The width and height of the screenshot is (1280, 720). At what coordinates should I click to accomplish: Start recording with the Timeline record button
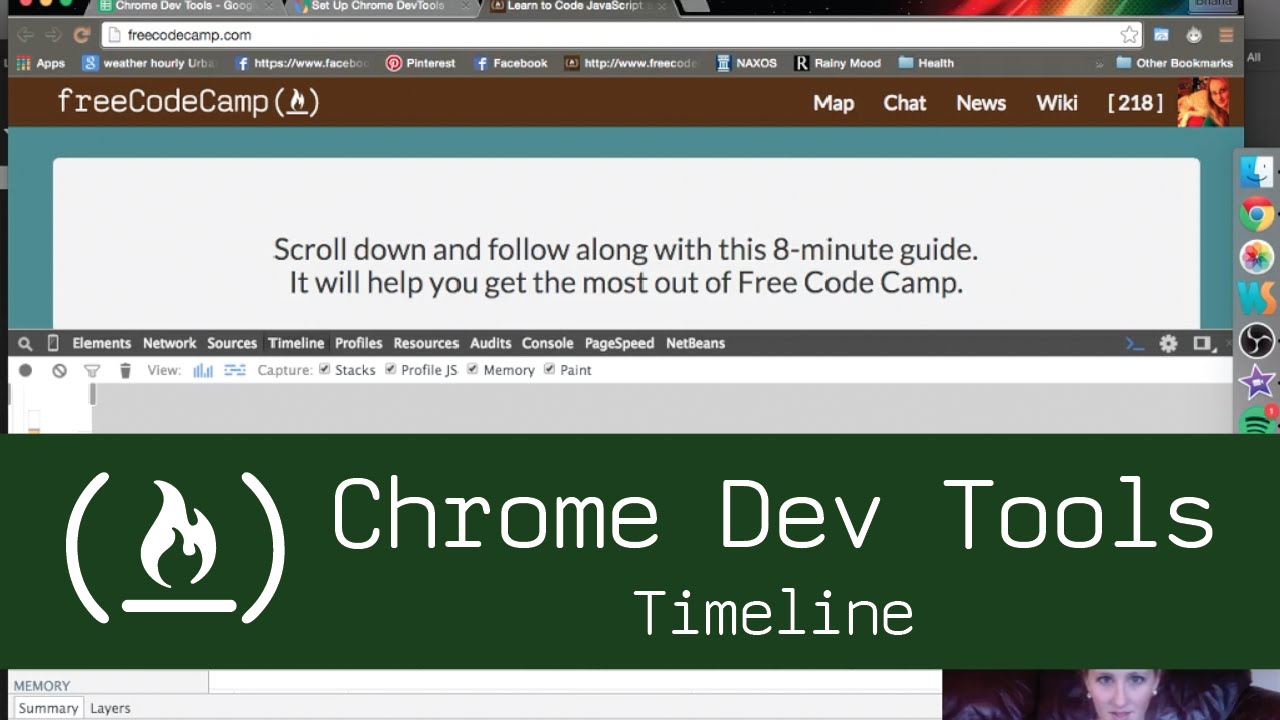(26, 370)
